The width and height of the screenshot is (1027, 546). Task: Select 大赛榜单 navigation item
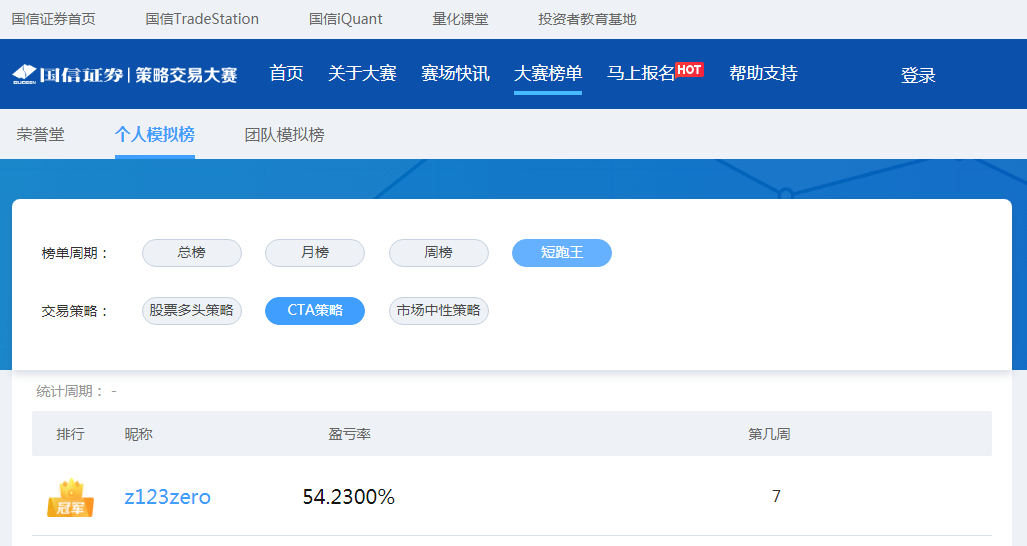(548, 73)
